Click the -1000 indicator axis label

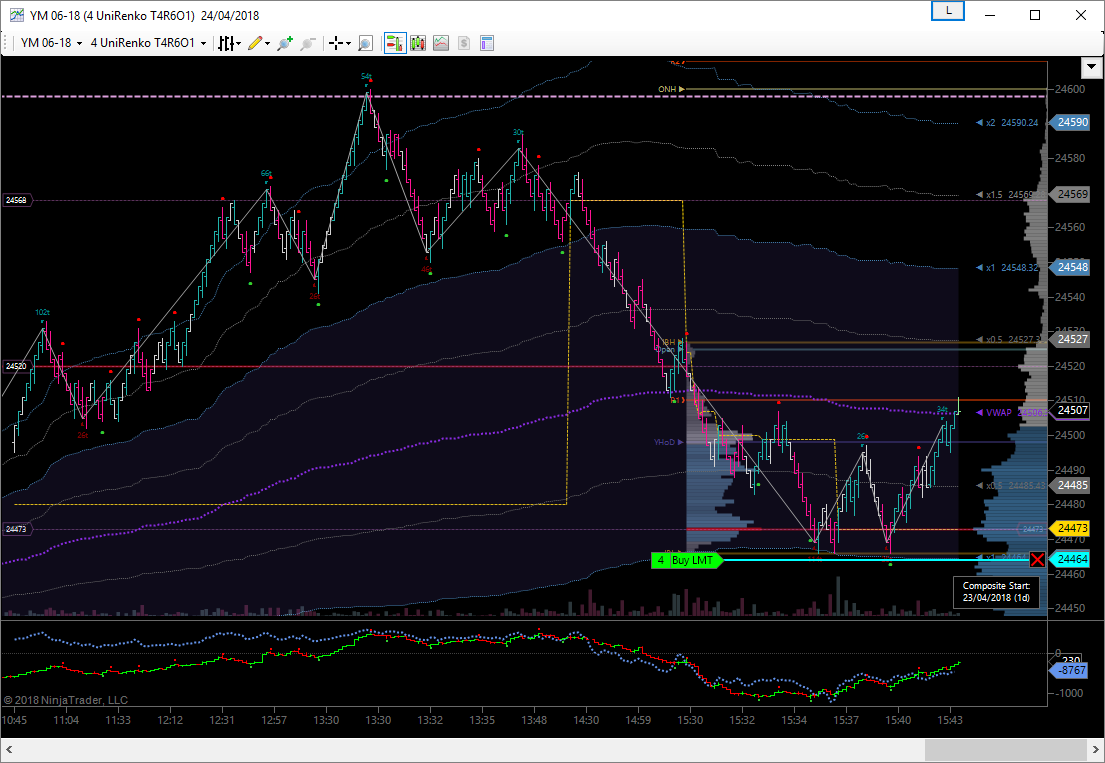tap(1069, 693)
